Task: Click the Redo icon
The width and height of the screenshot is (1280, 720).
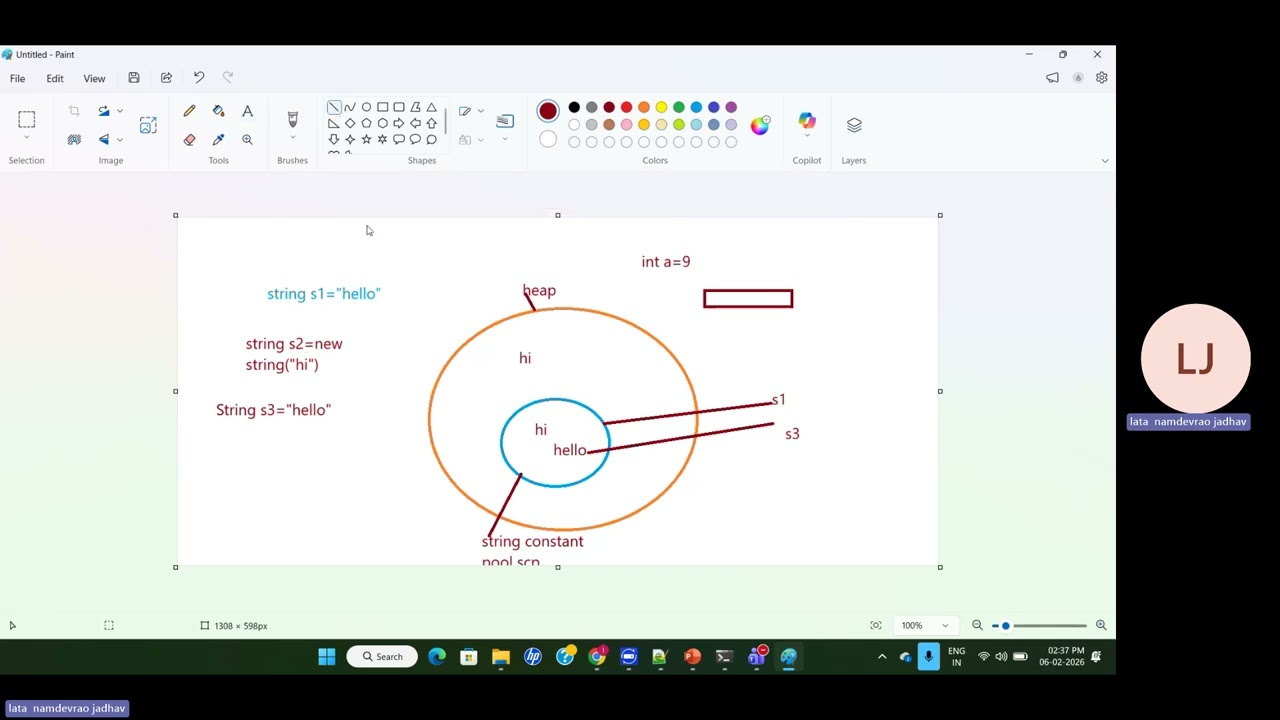Action: click(x=228, y=78)
